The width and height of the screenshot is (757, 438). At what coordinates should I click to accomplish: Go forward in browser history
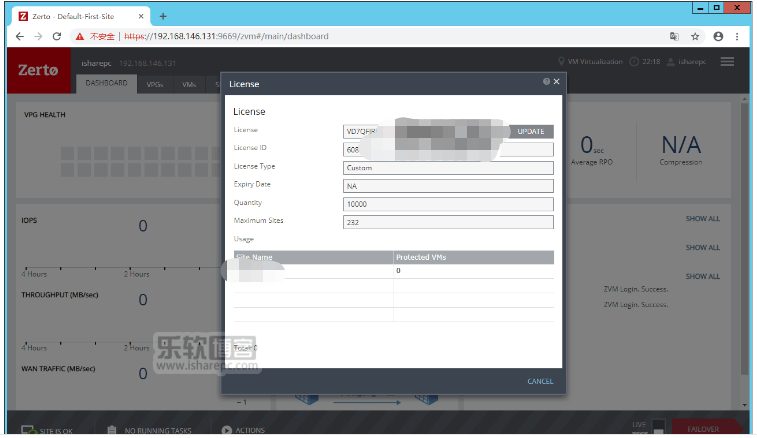(x=38, y=36)
